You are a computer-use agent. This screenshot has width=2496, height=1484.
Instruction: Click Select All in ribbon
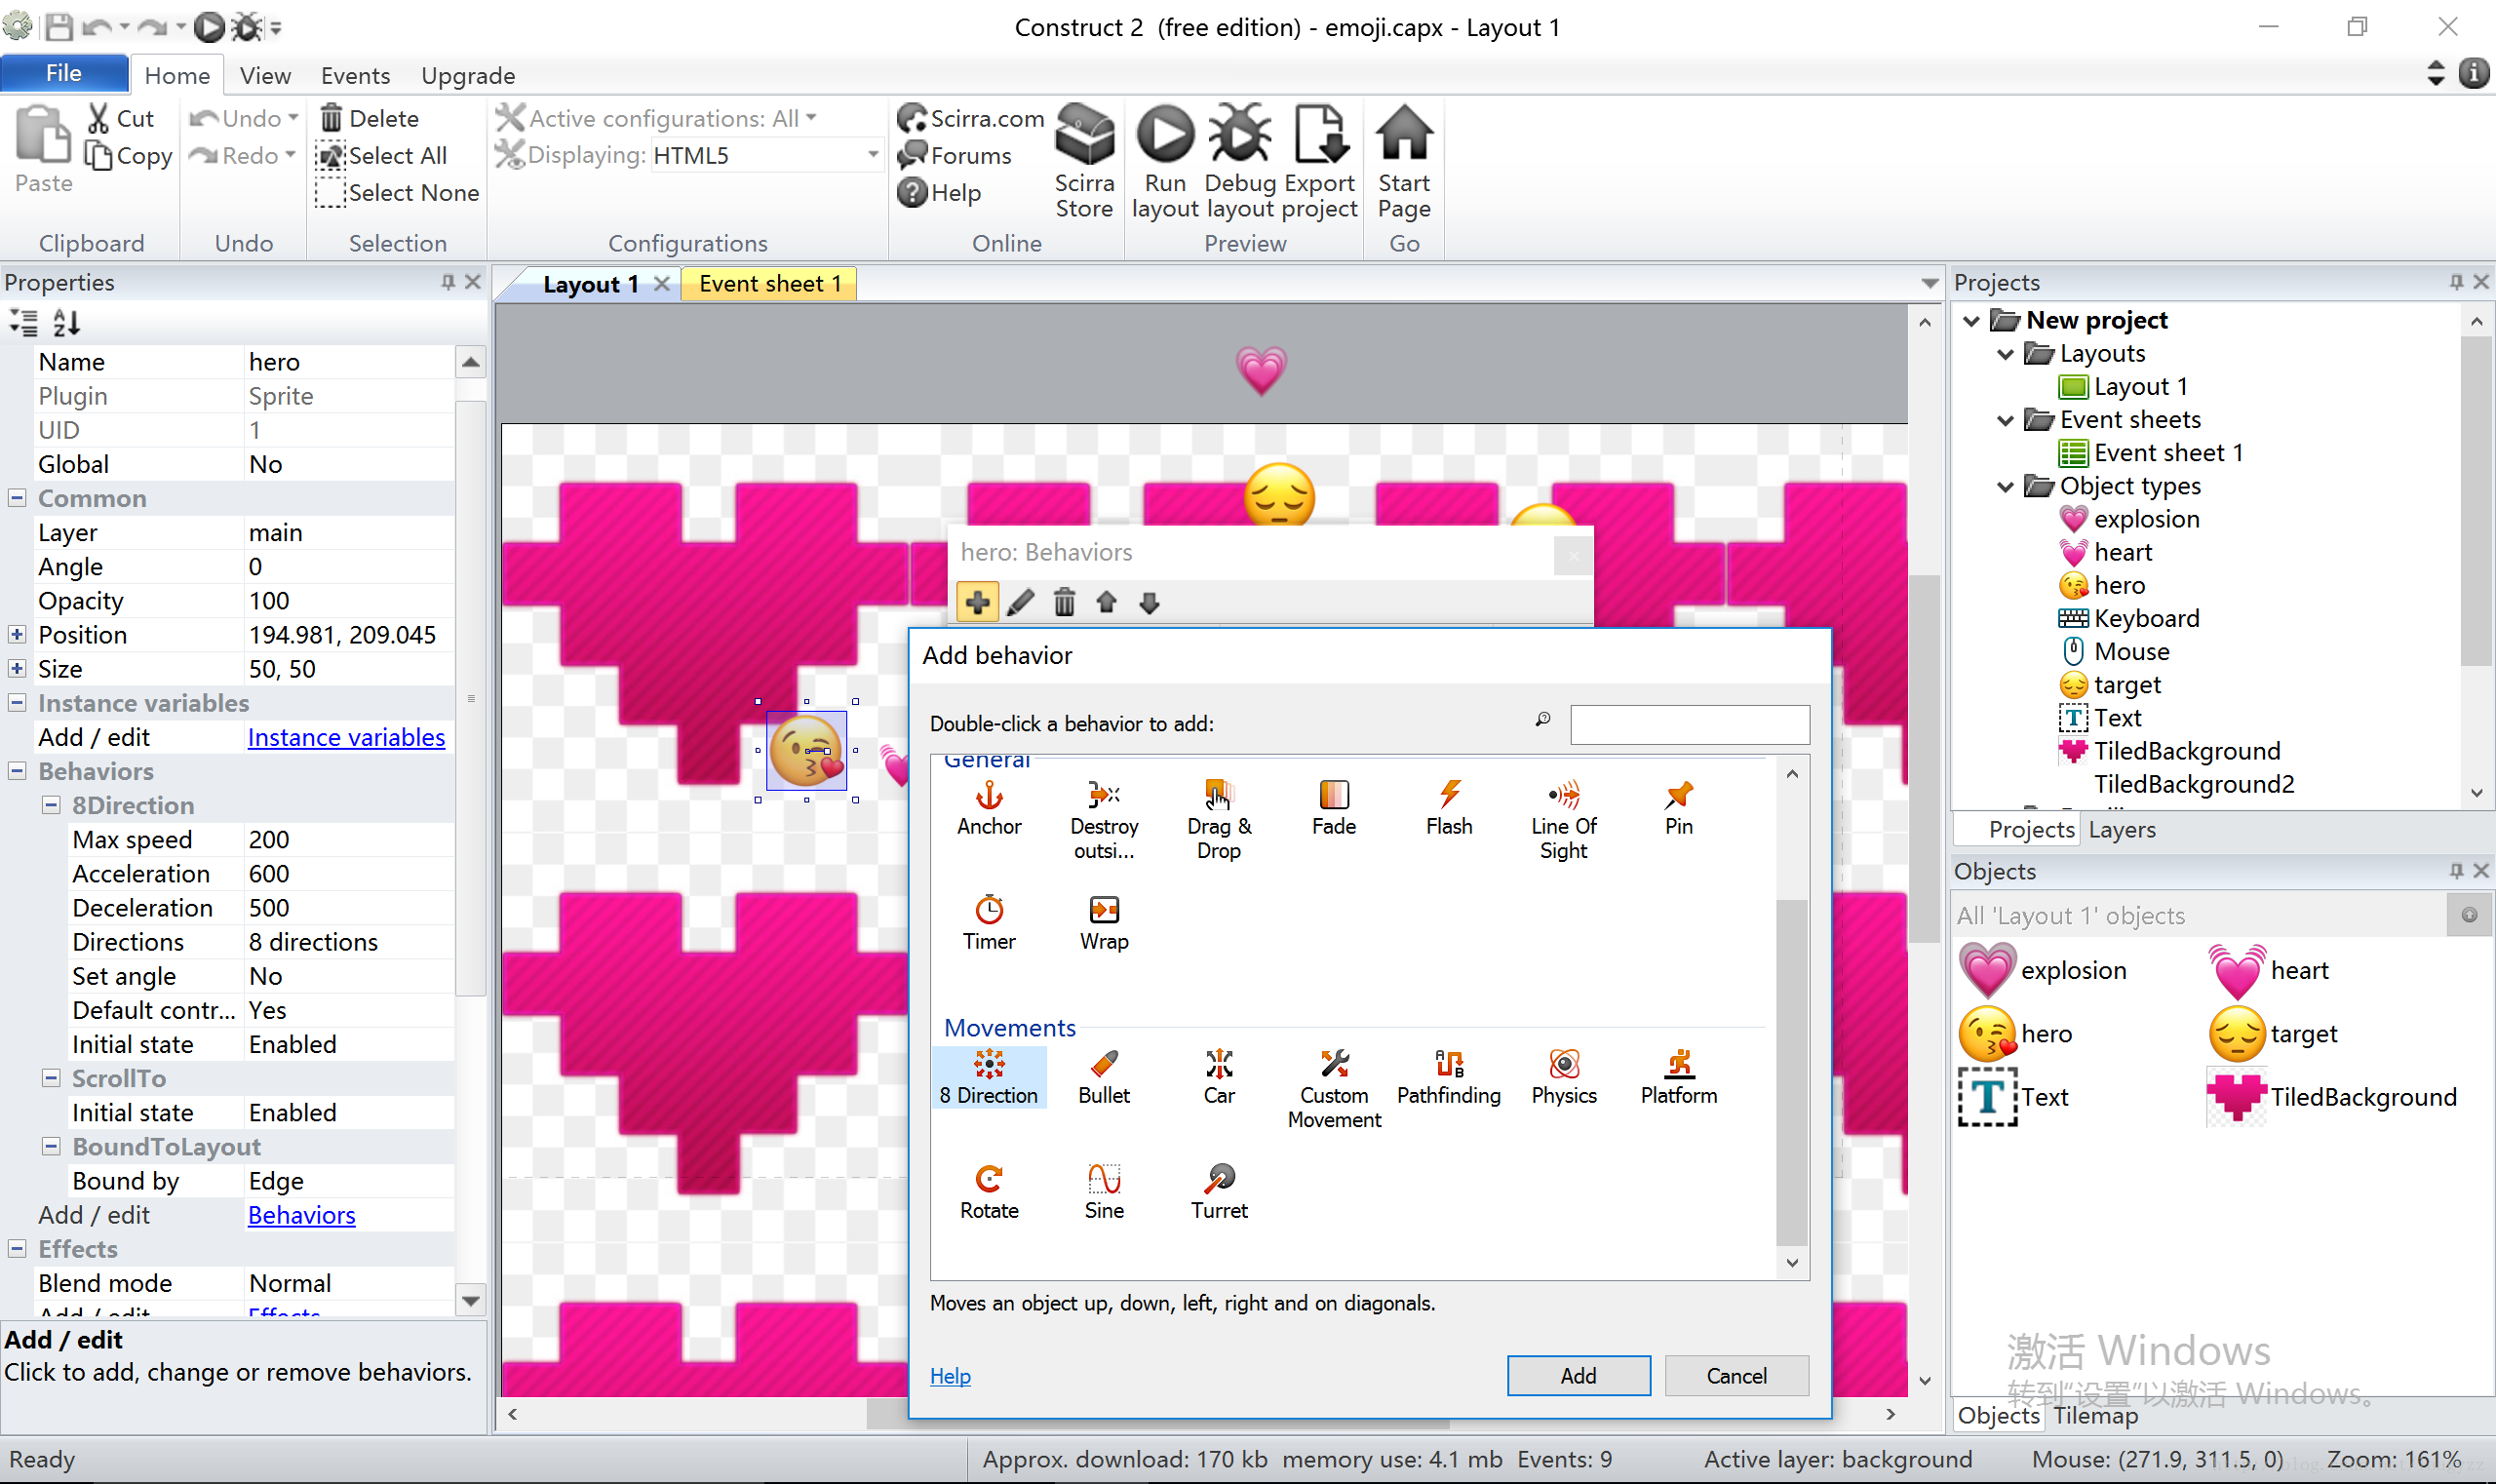pos(381,155)
